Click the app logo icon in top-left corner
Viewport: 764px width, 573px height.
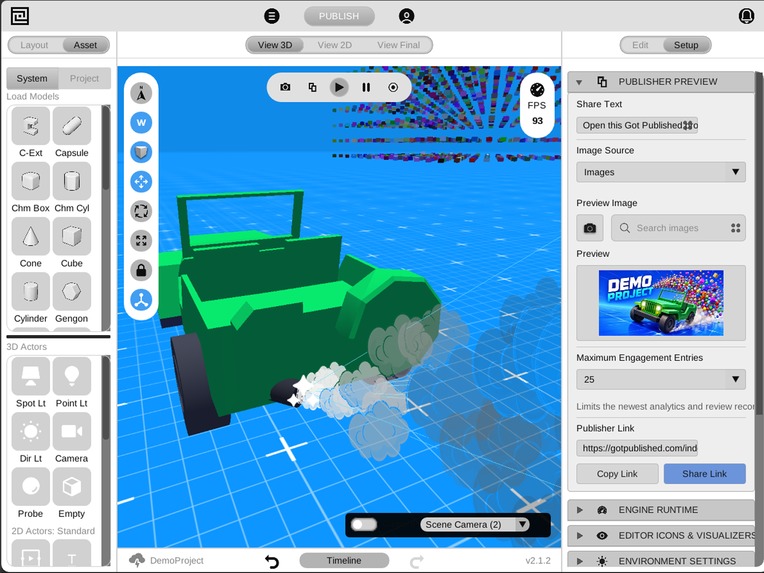[19, 16]
